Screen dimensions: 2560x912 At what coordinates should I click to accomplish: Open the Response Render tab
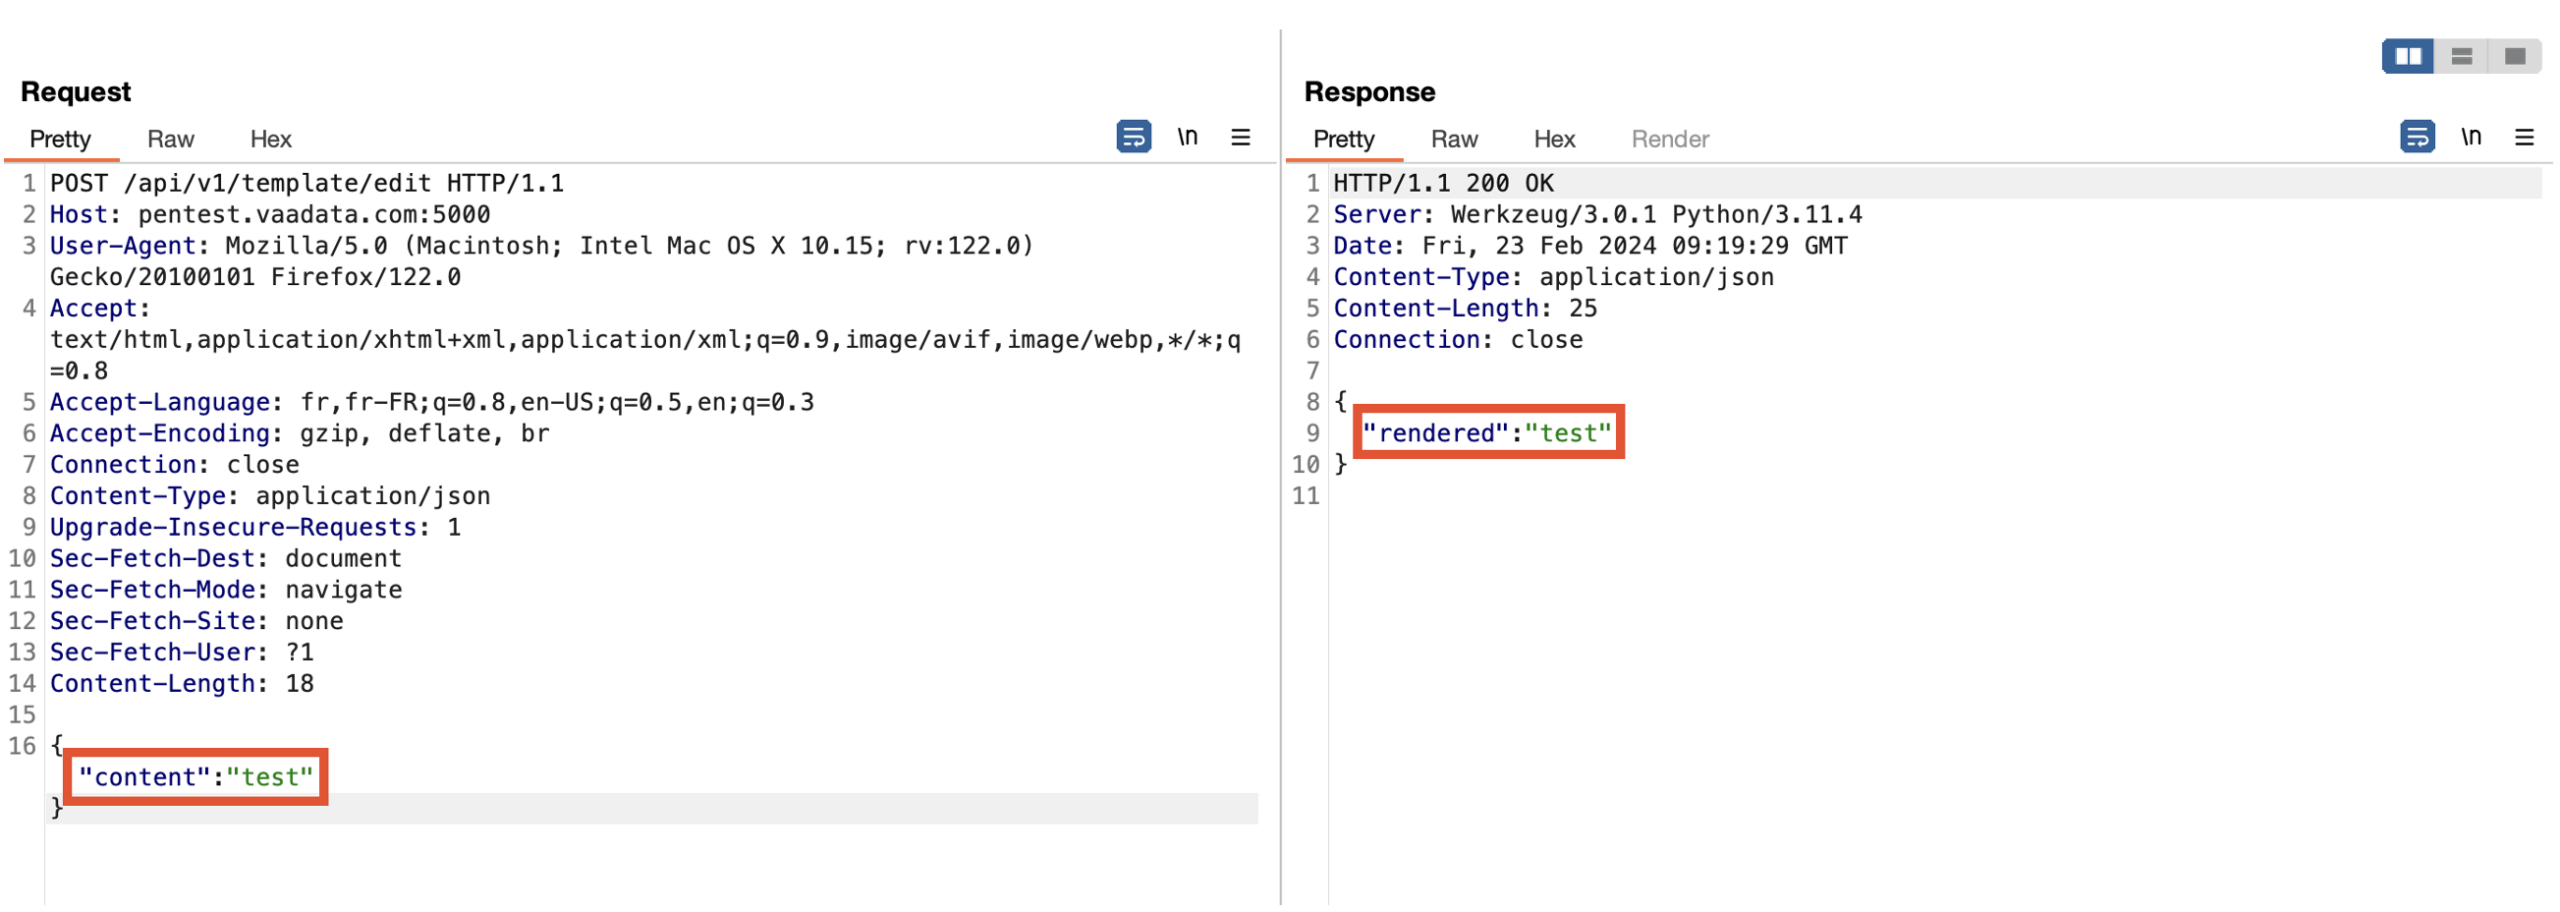coord(1669,139)
